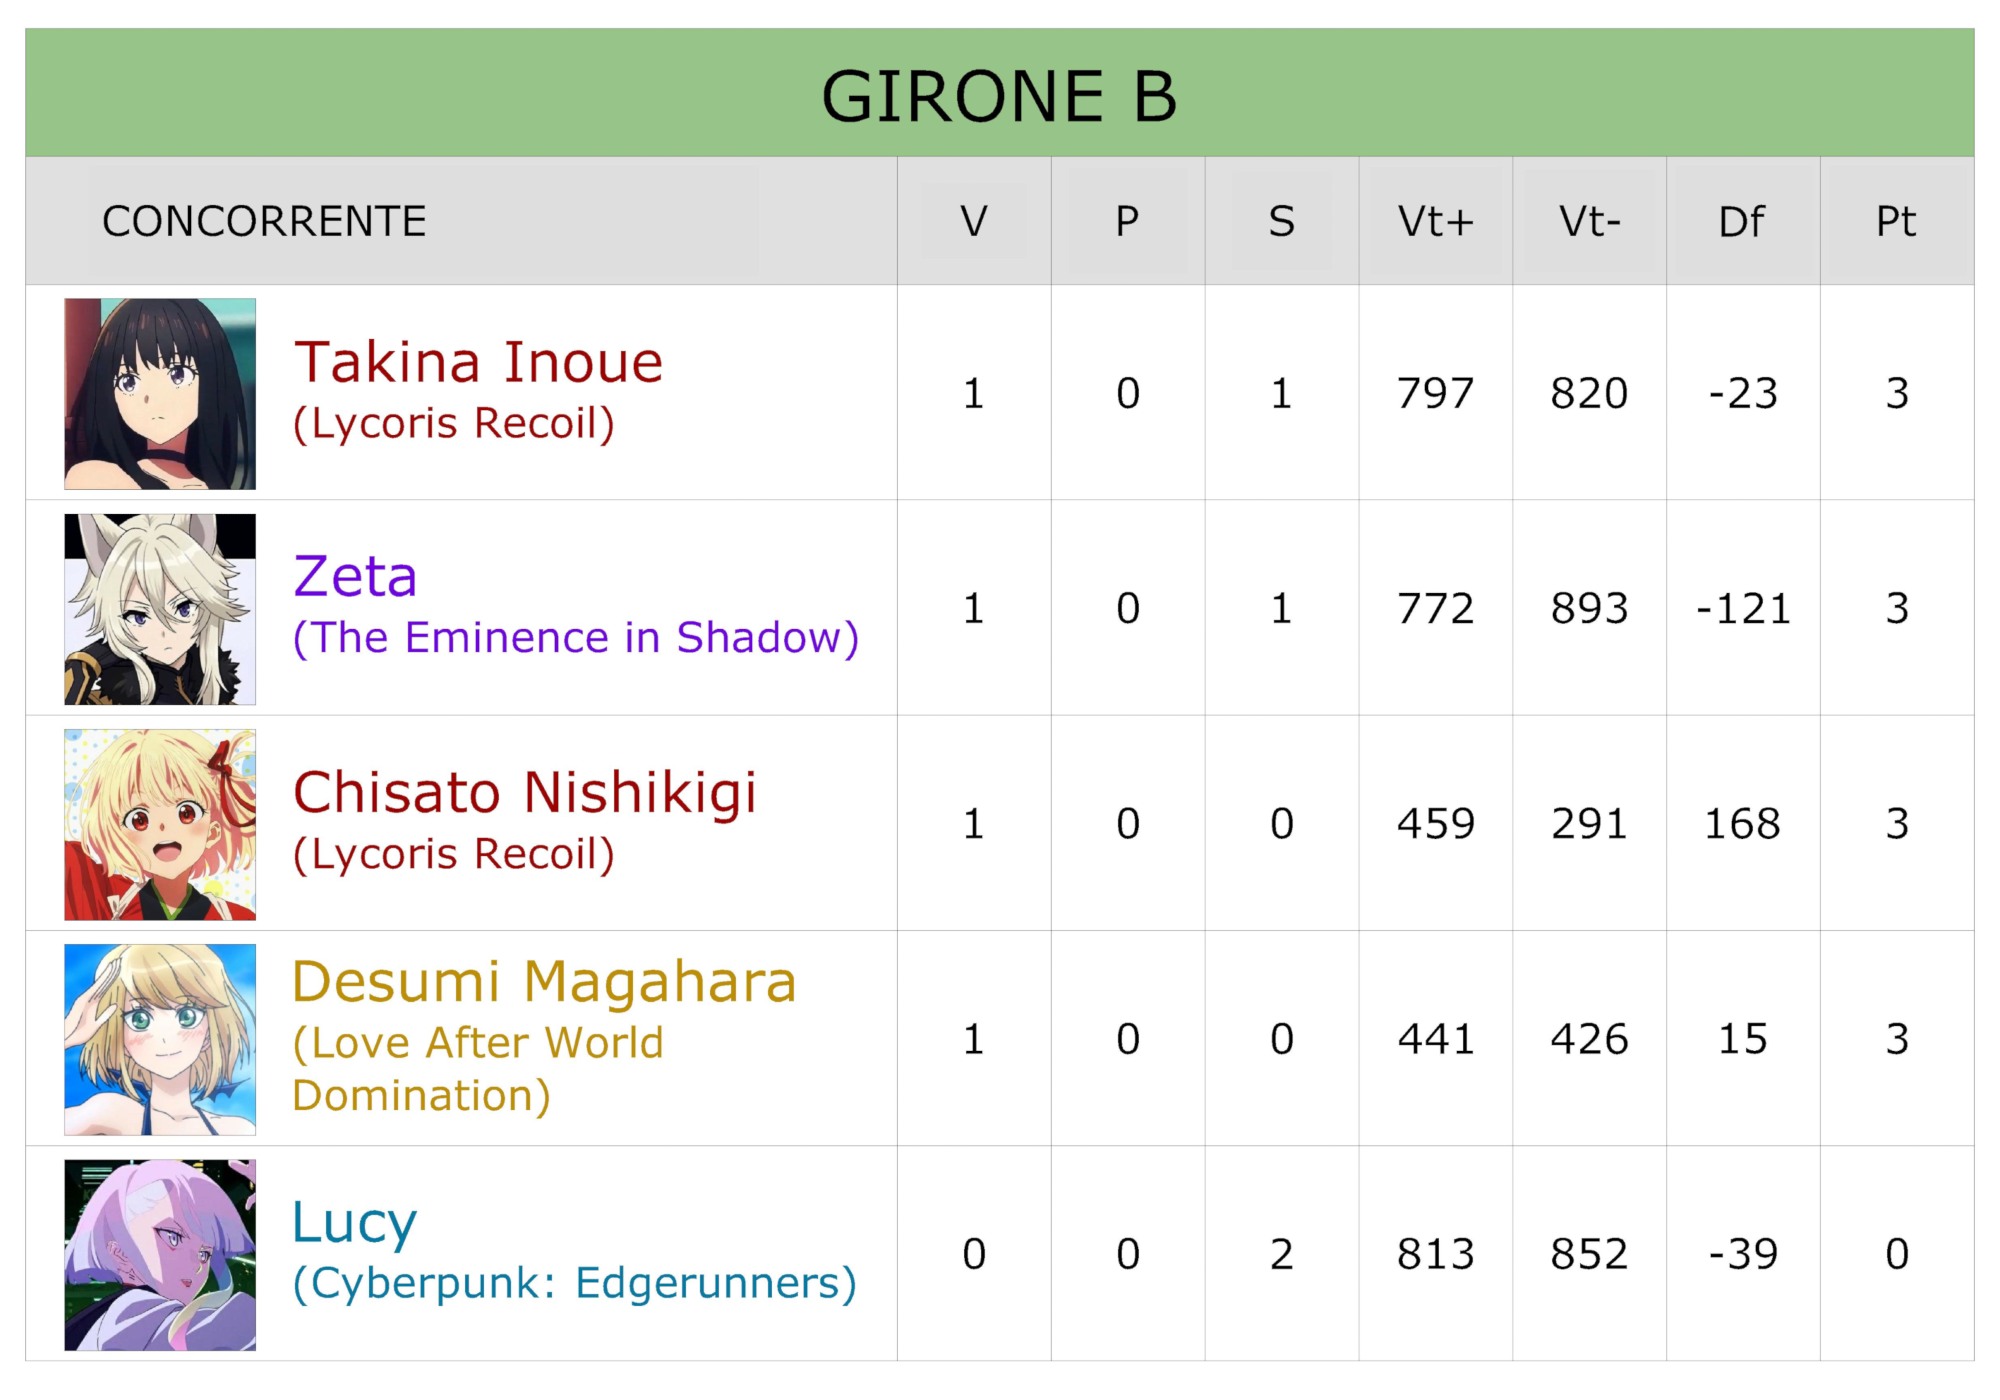Image resolution: width=2000 pixels, height=1400 pixels.
Task: Click the V column header
Action: [973, 221]
